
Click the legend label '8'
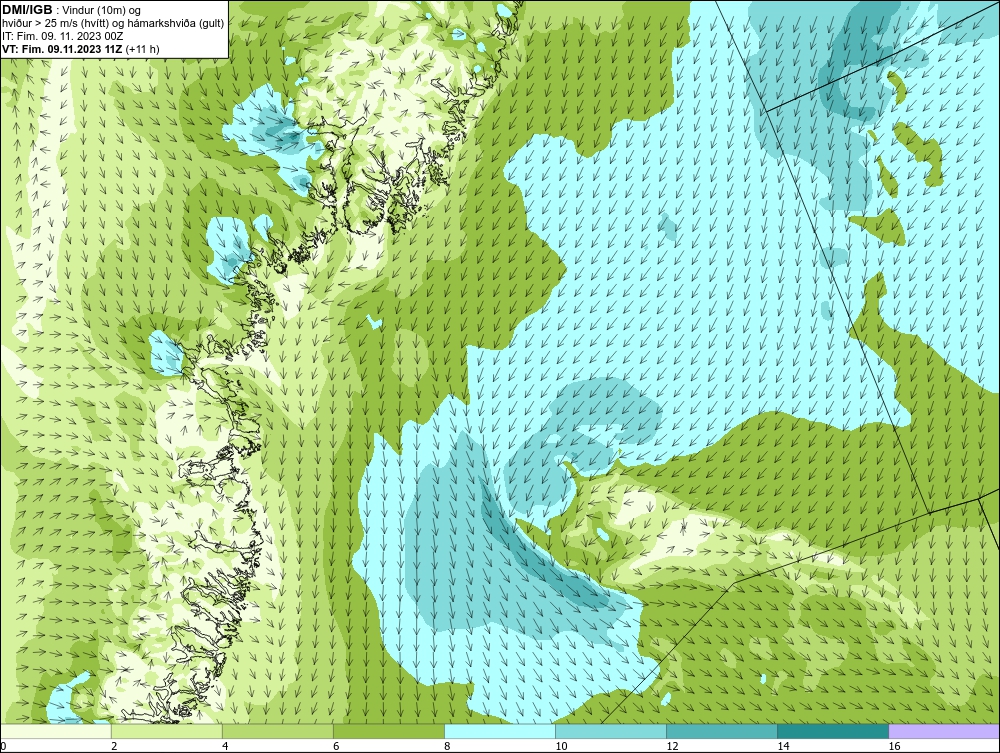448,746
